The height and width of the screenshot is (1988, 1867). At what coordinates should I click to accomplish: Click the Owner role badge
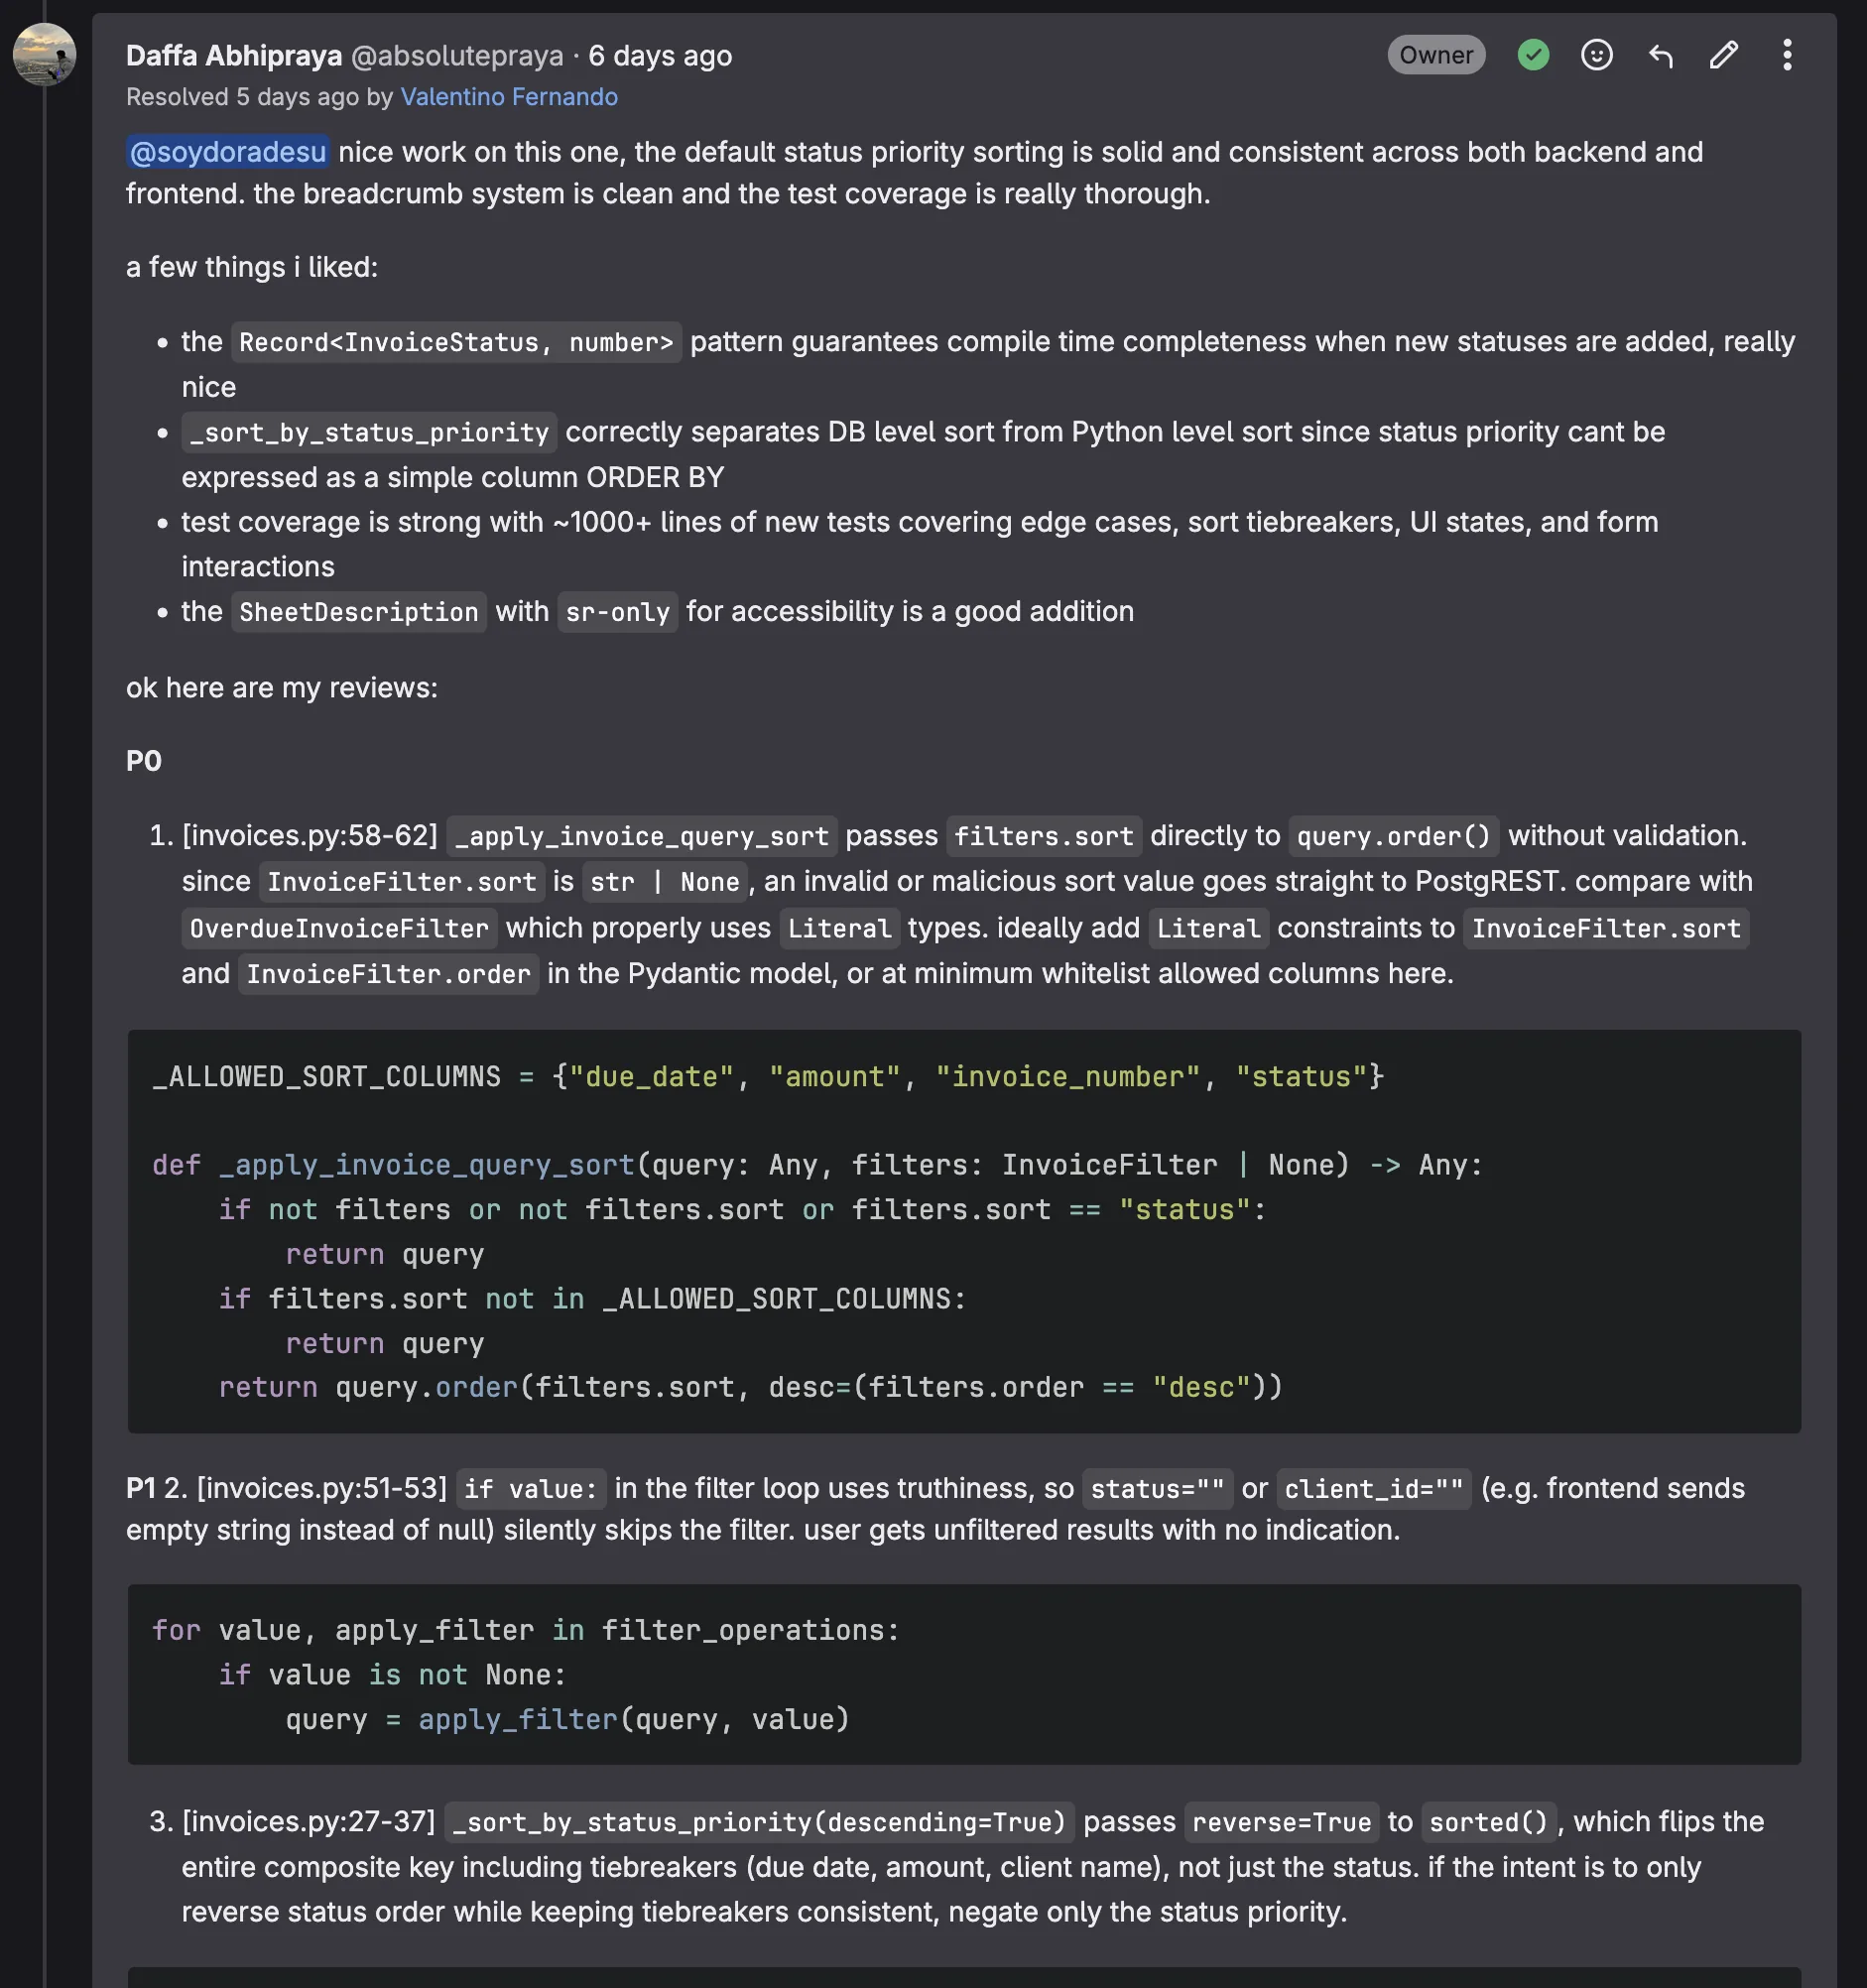point(1435,55)
